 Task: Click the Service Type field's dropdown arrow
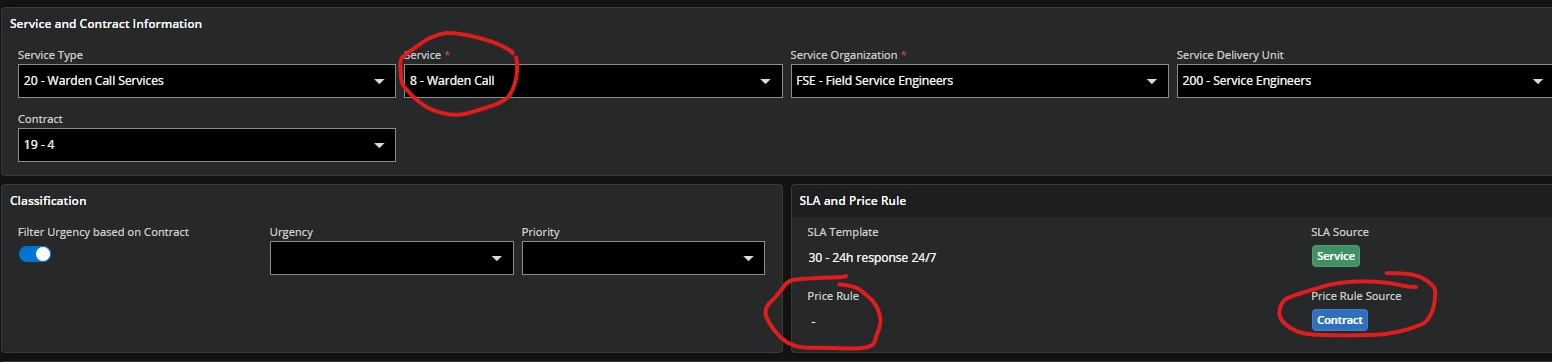pos(379,81)
